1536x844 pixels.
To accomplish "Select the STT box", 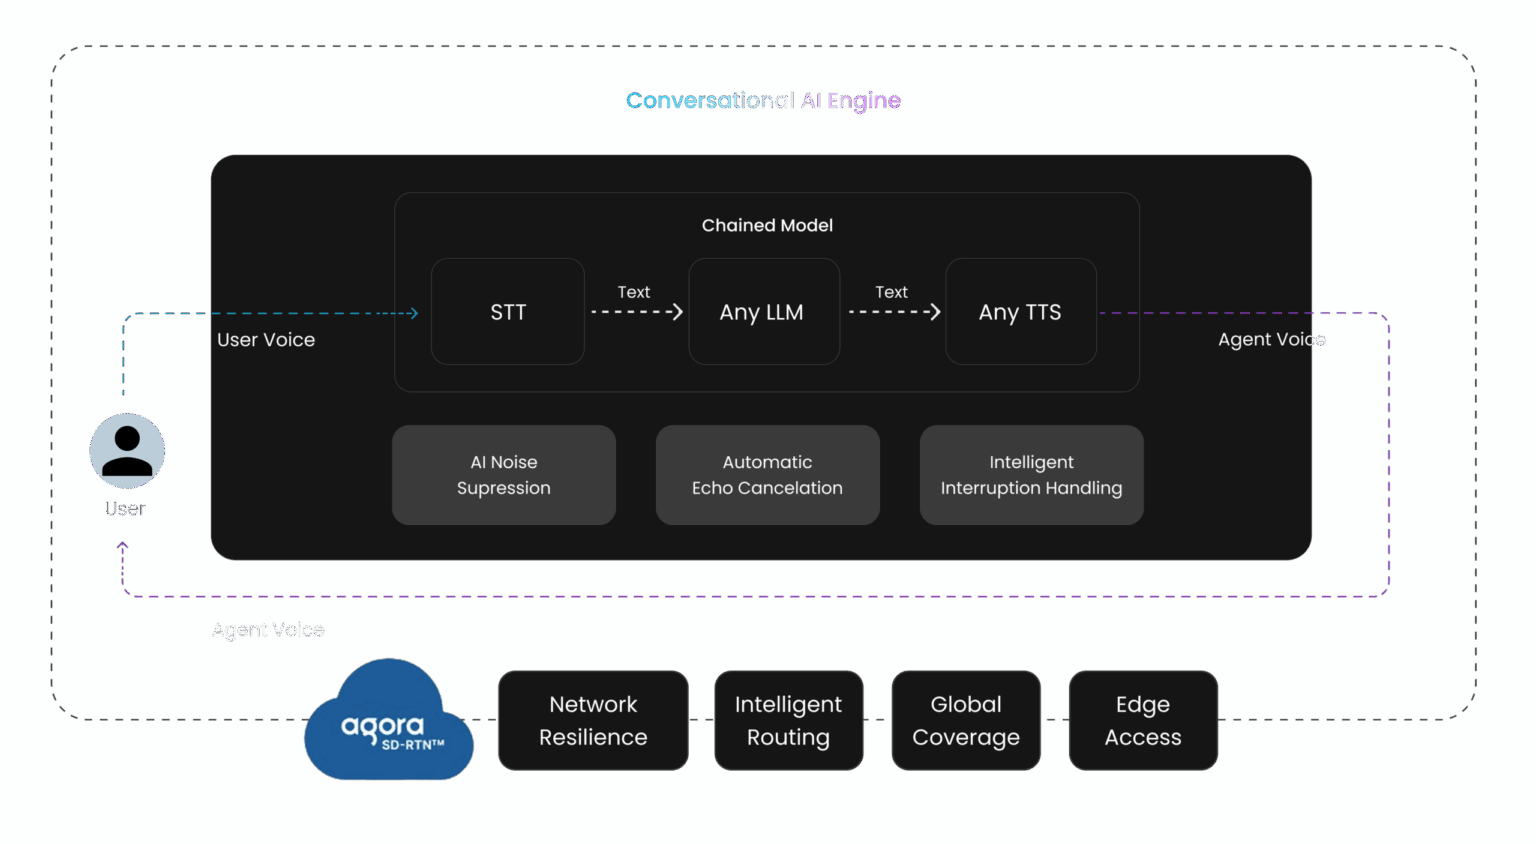I will point(508,312).
